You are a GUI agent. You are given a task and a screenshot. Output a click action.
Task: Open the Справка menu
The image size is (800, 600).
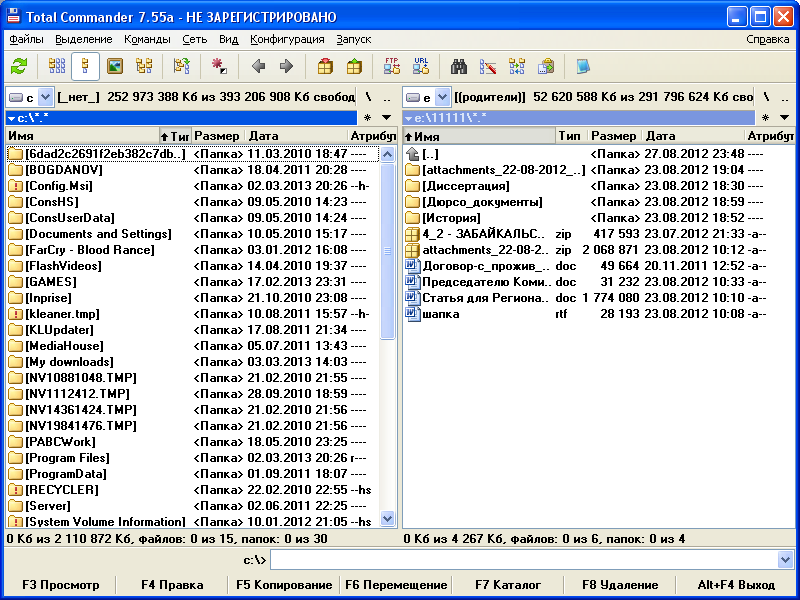pyautogui.click(x=768, y=39)
